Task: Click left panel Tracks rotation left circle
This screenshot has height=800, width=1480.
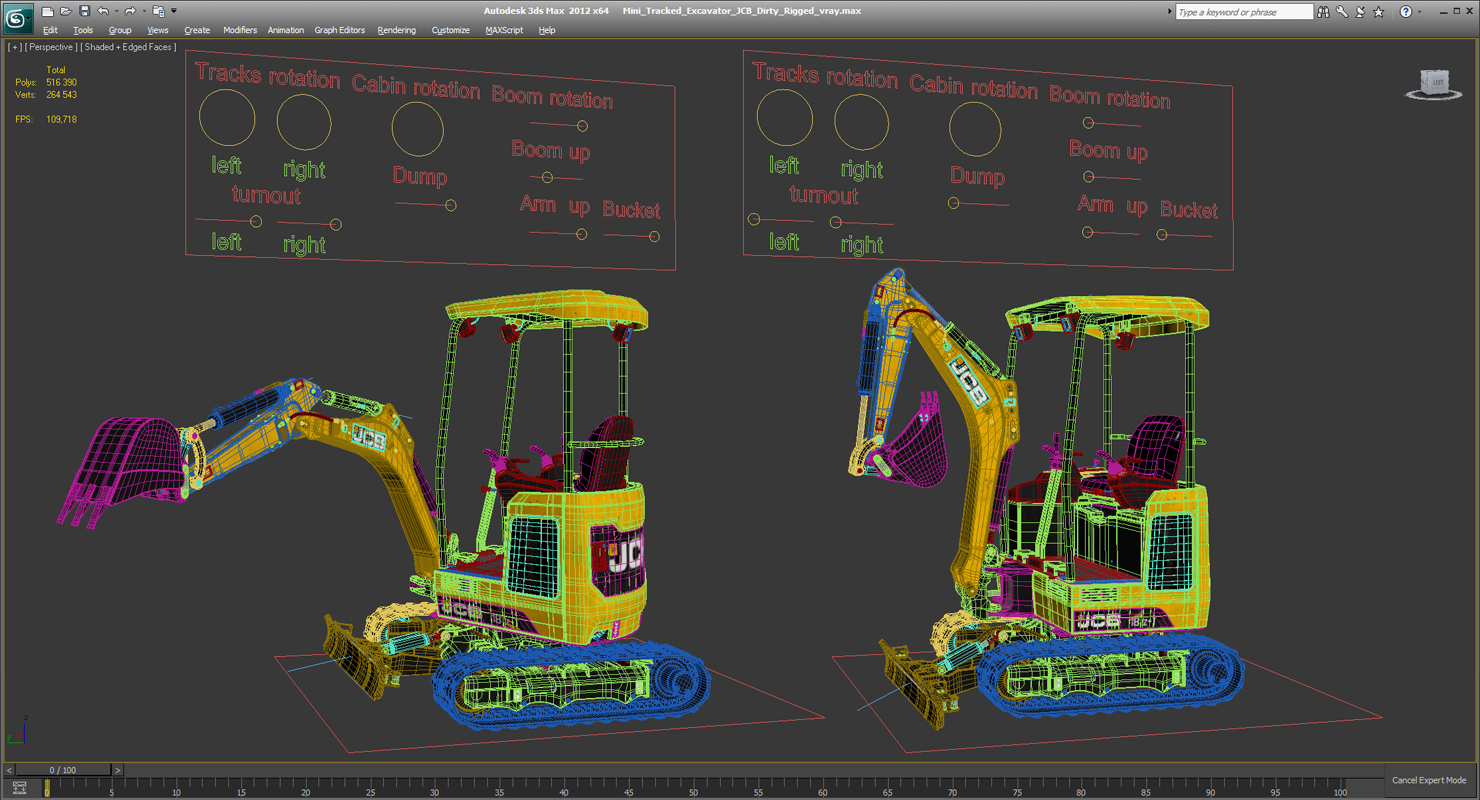Action: (227, 118)
